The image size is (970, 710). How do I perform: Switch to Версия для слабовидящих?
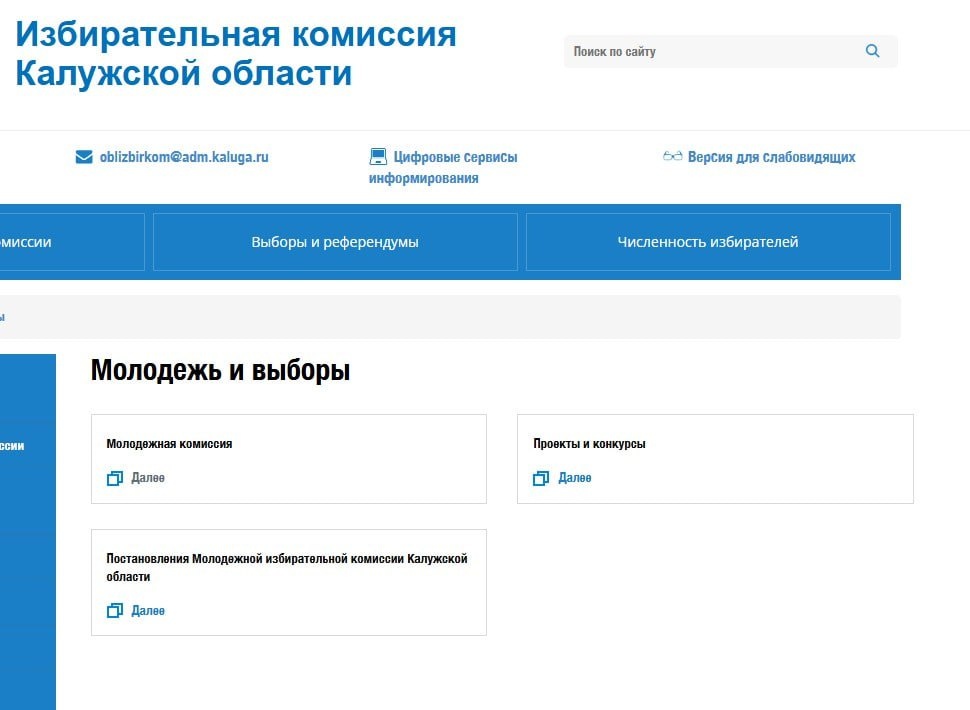coord(771,157)
